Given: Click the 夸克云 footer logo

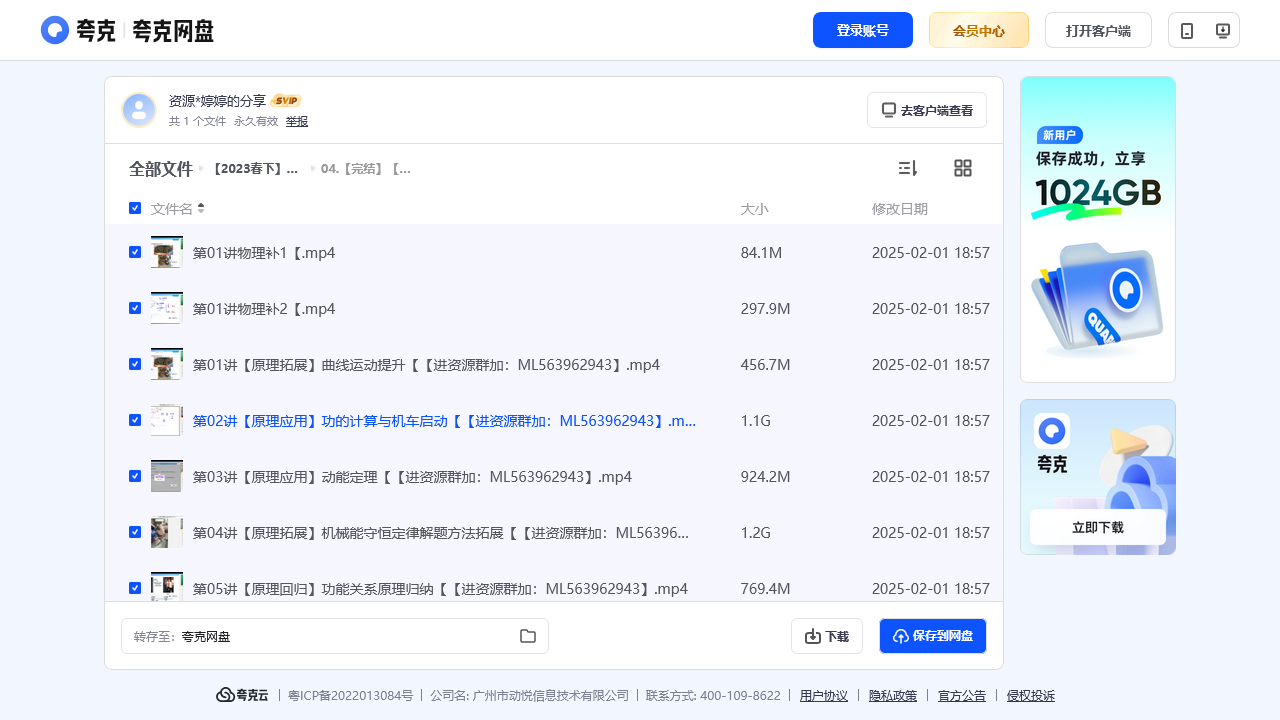Looking at the screenshot, I should pos(242,695).
